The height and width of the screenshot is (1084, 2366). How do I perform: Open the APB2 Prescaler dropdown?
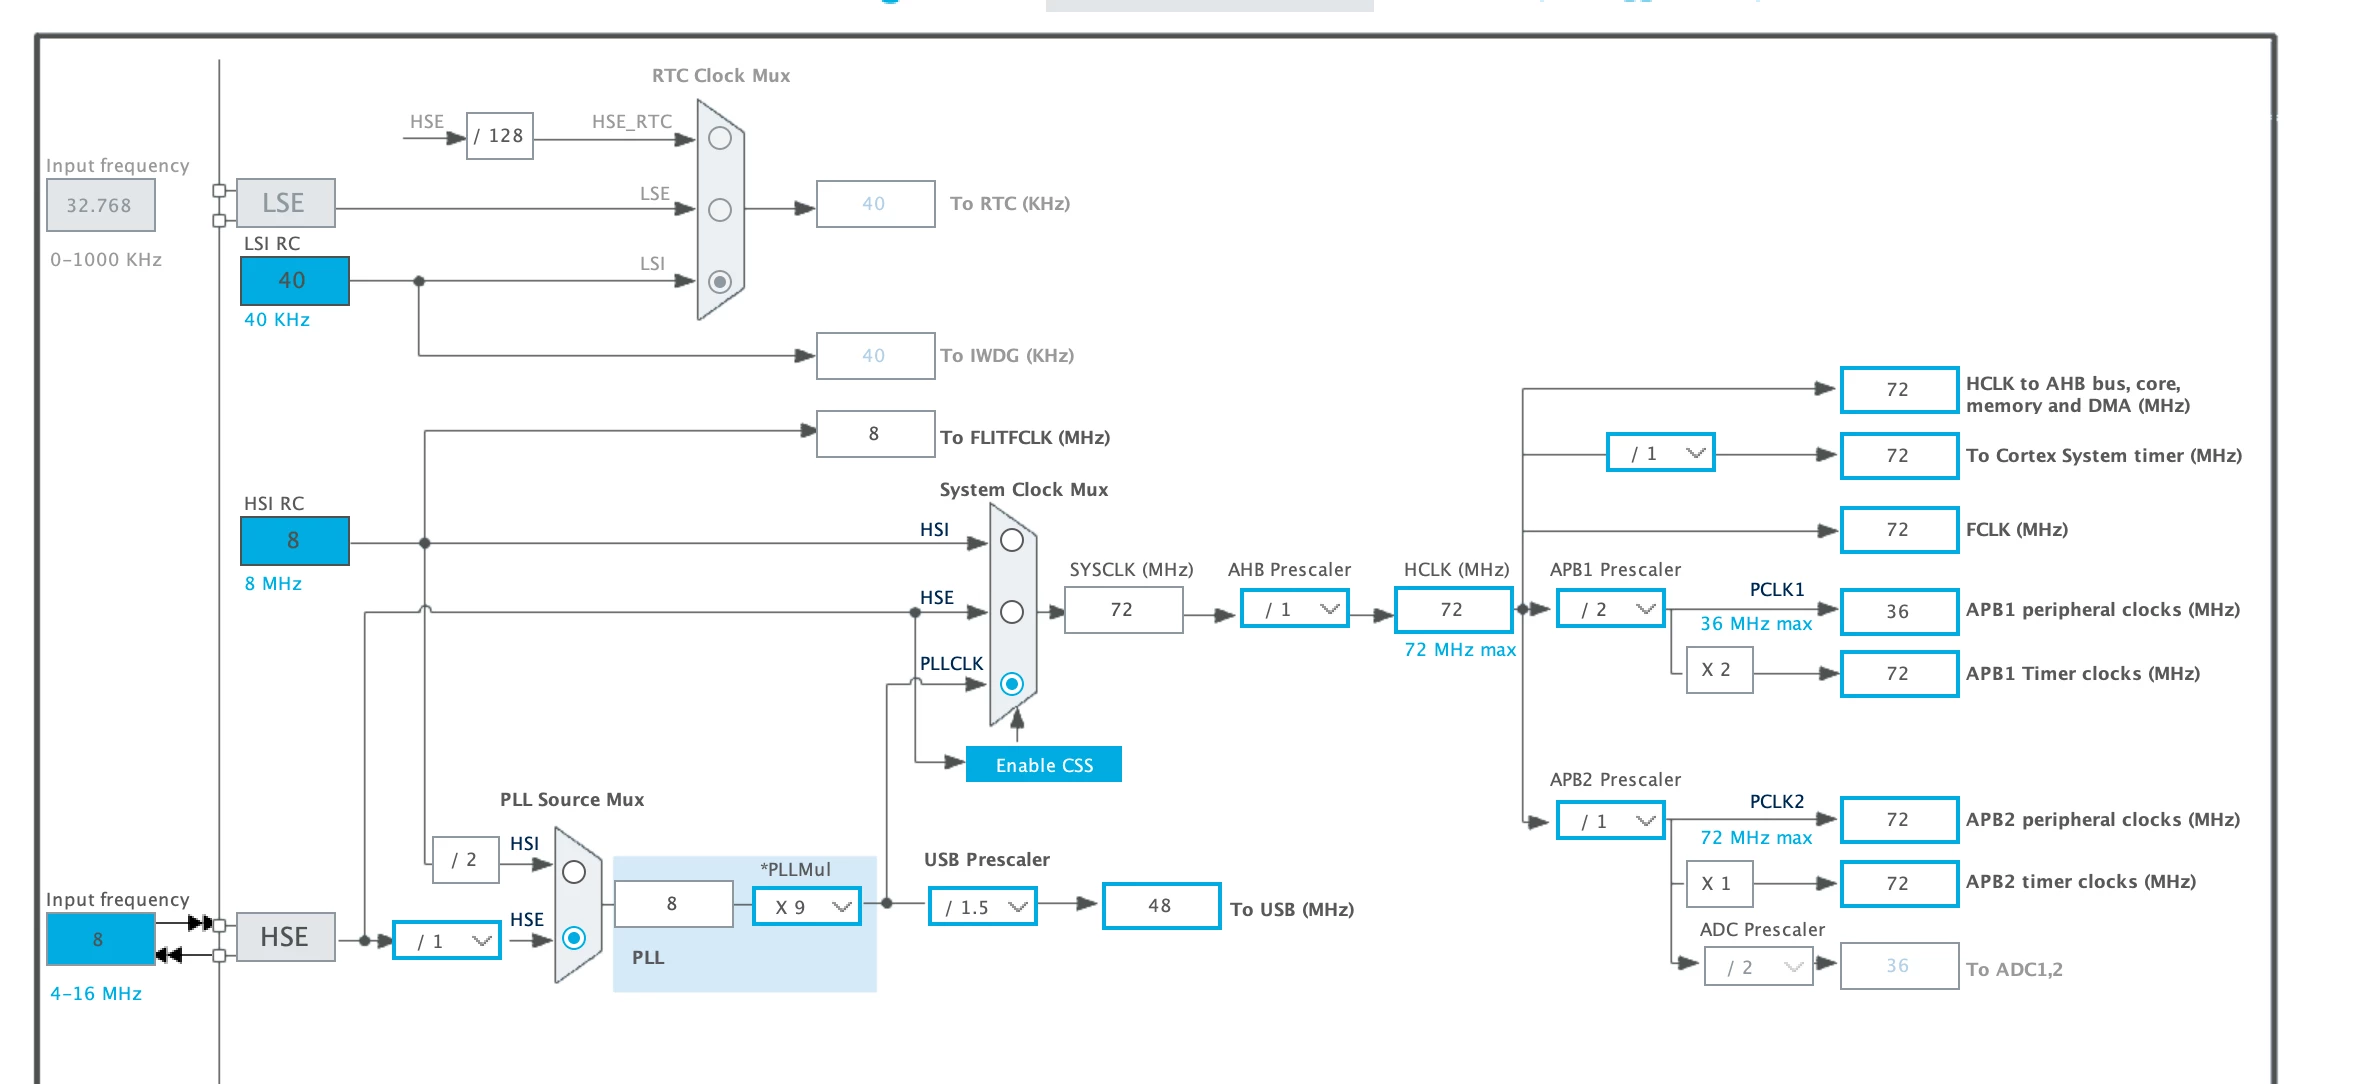click(1611, 820)
